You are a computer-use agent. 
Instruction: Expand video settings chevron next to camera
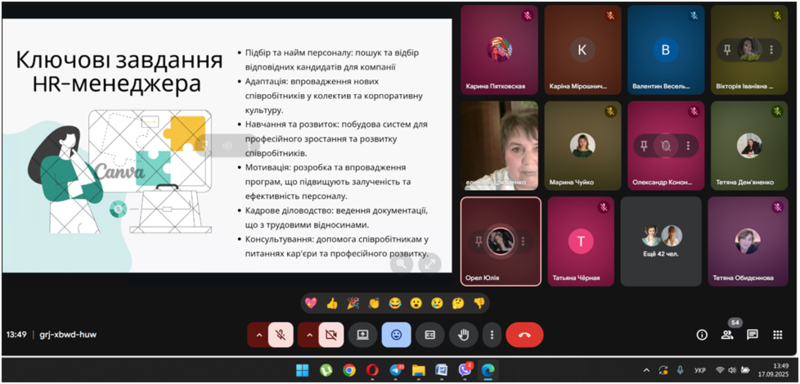(309, 335)
